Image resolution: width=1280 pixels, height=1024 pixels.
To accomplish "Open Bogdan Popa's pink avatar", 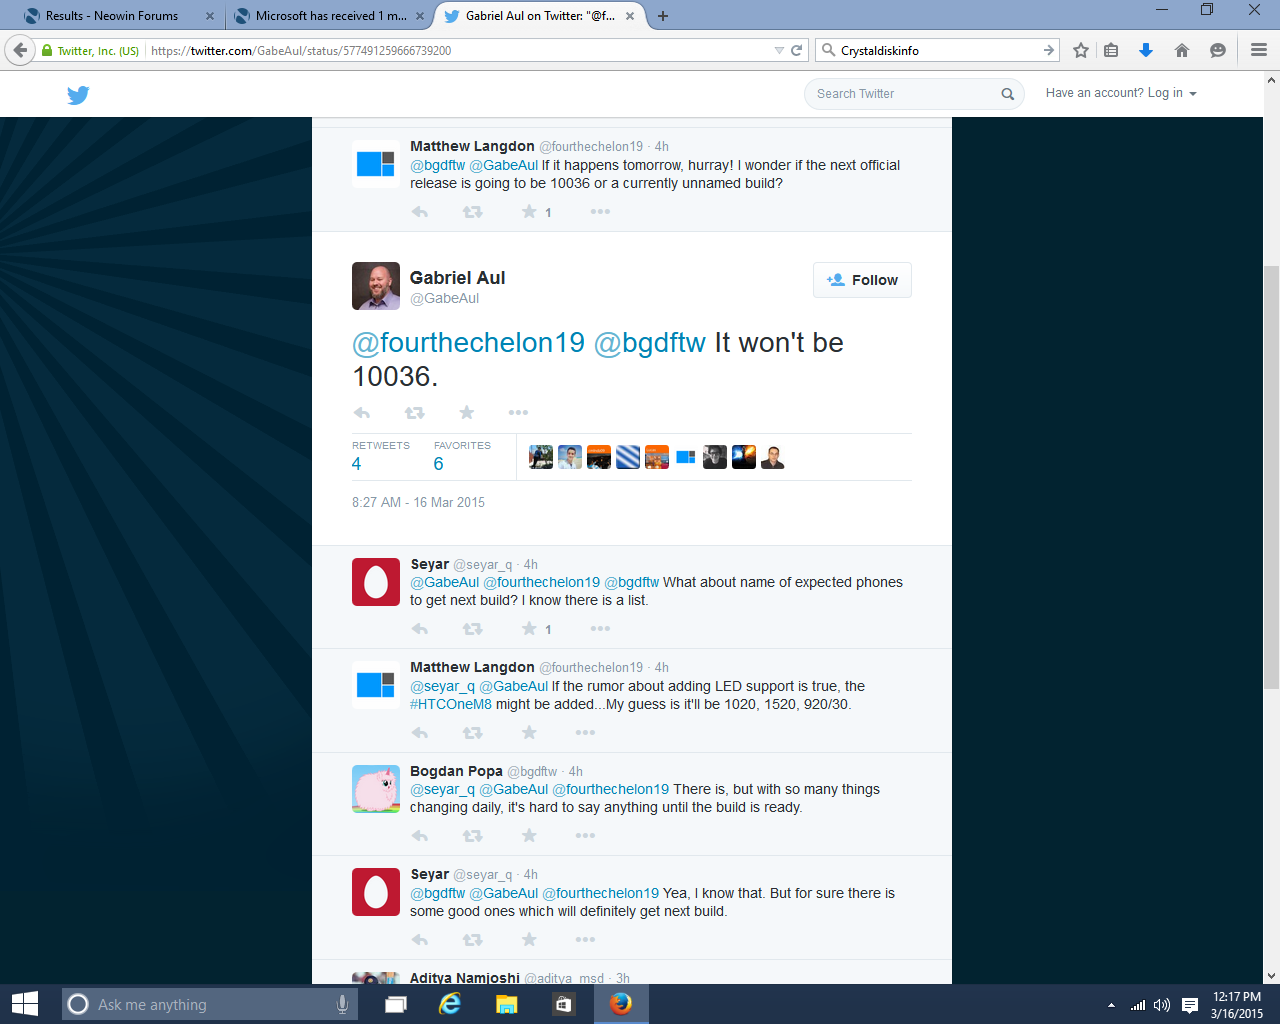I will coord(376,789).
